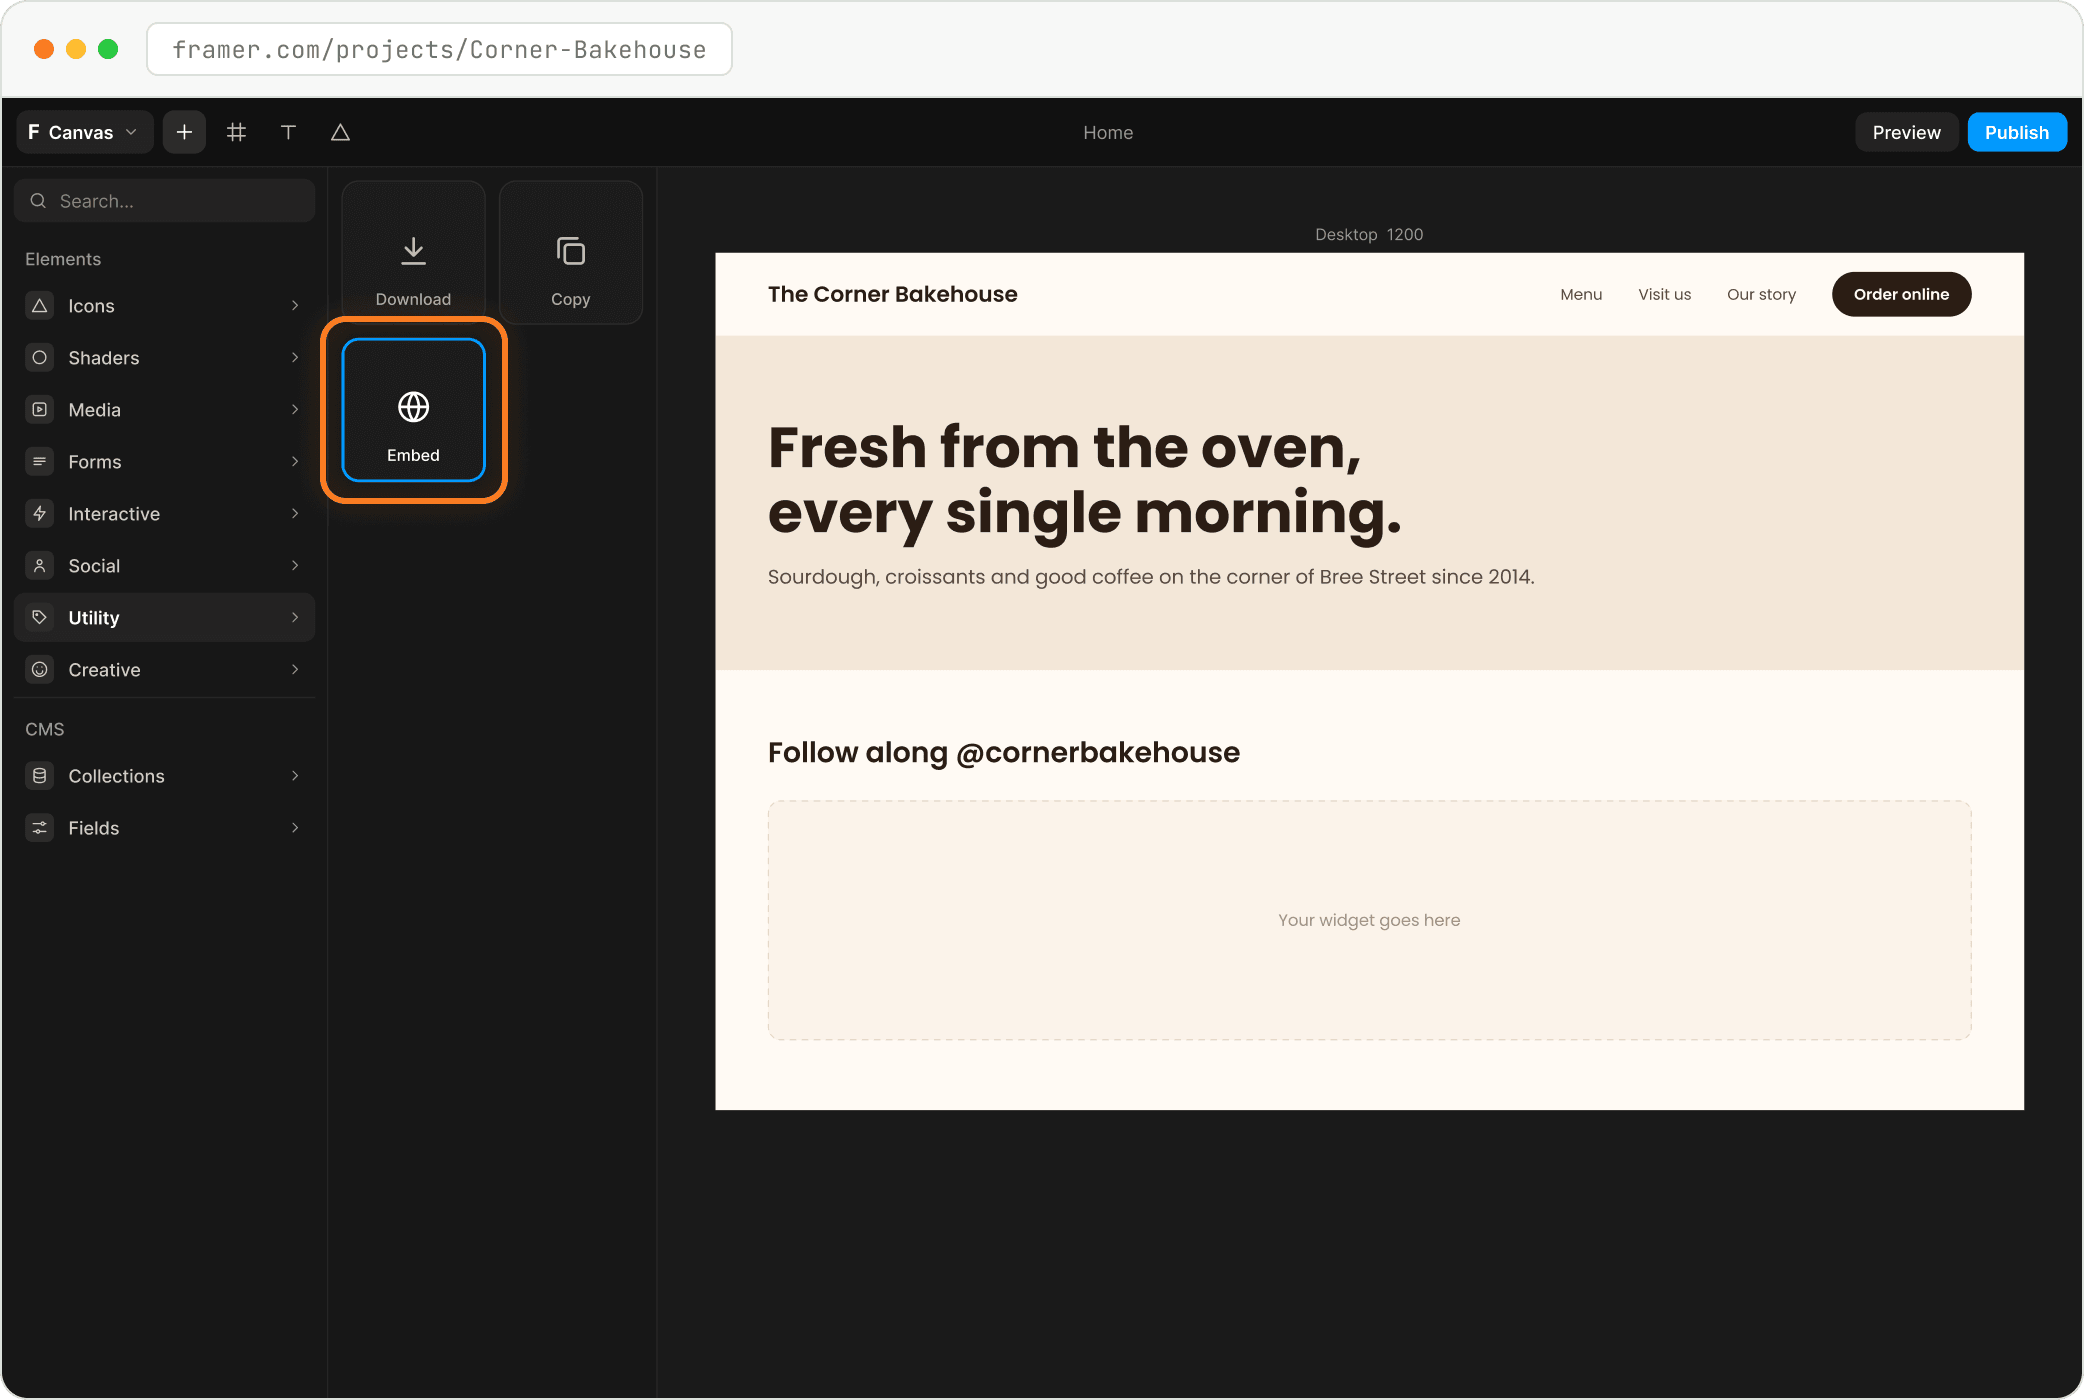
Task: Click the Icons label
Action: (91, 306)
